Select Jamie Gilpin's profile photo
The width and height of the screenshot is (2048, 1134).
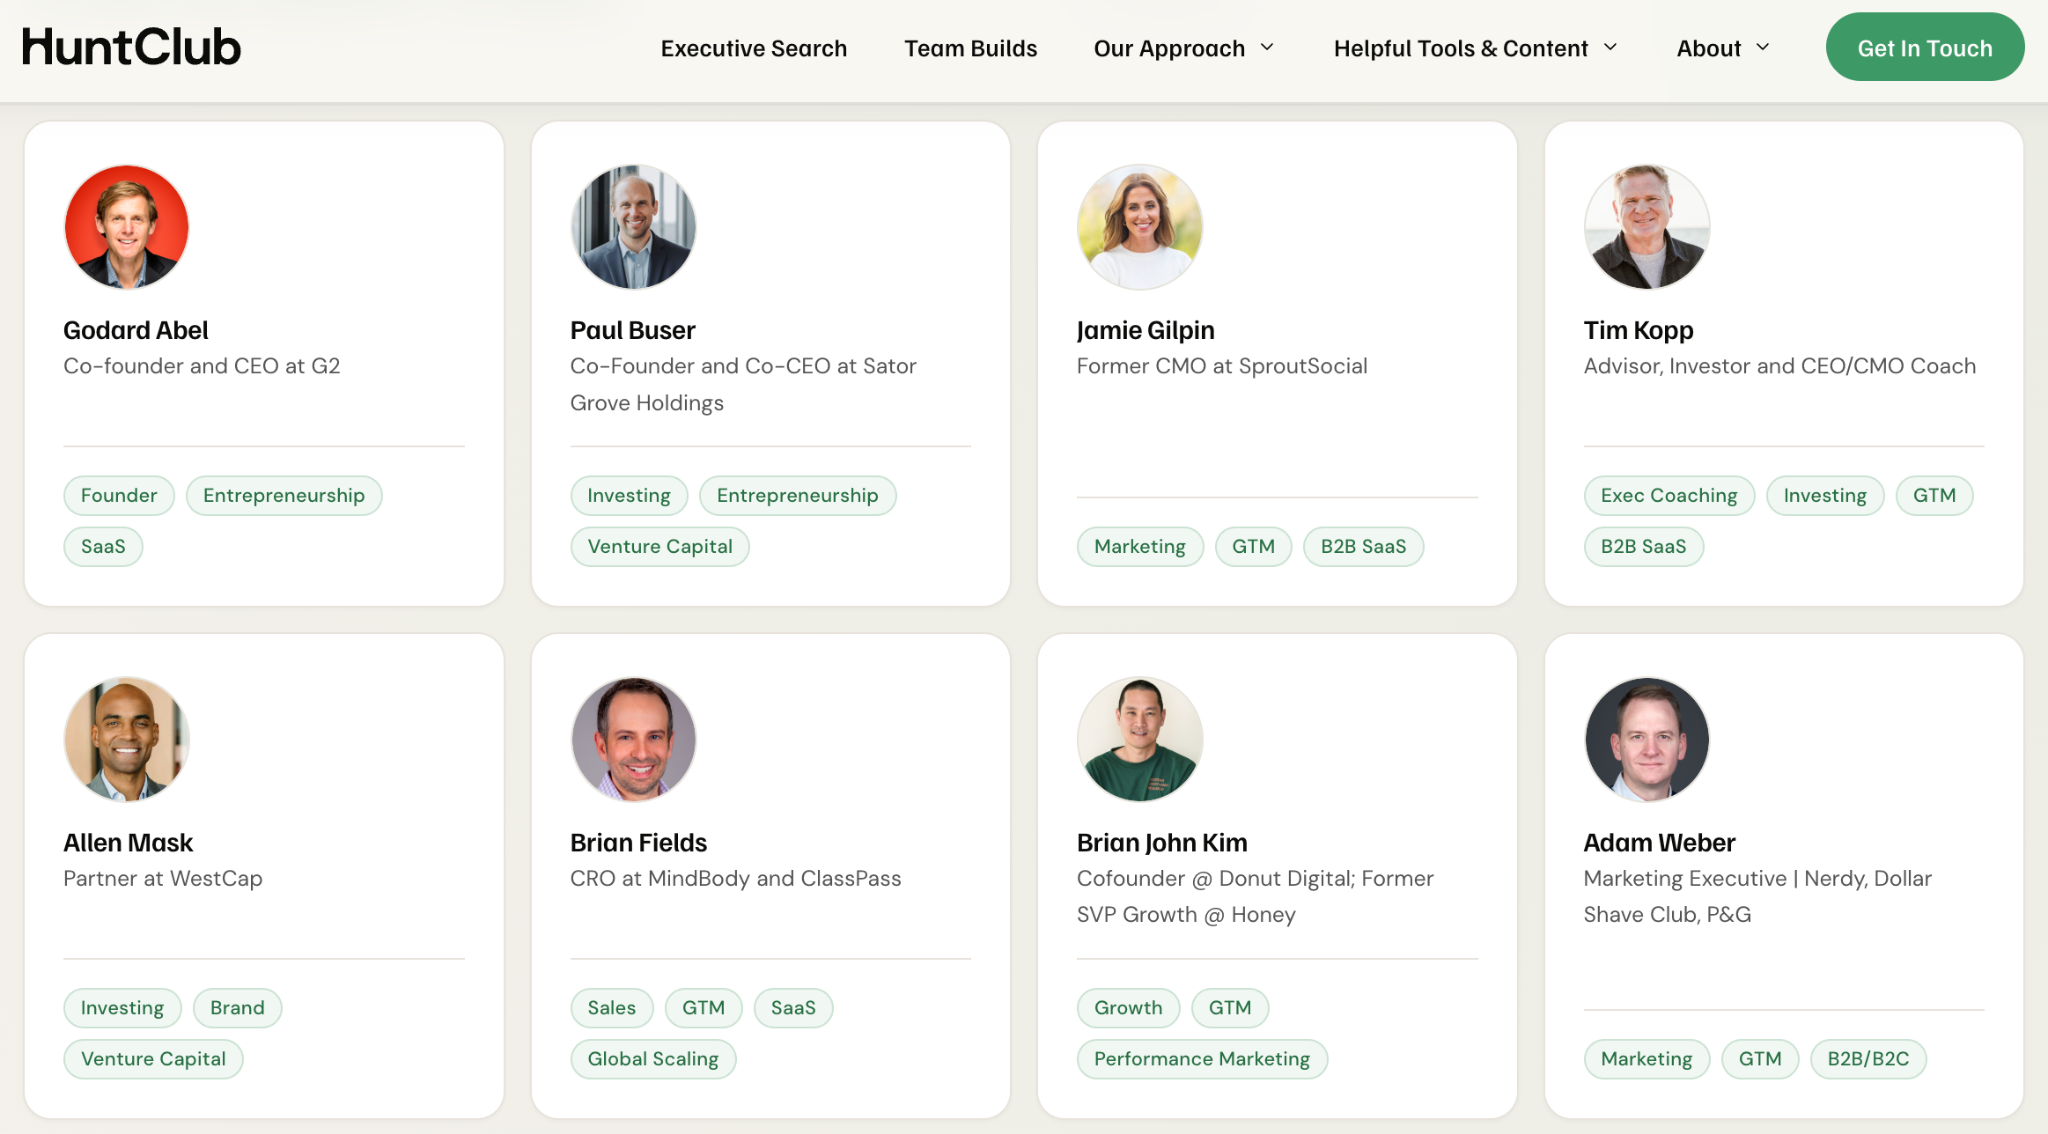tap(1139, 227)
